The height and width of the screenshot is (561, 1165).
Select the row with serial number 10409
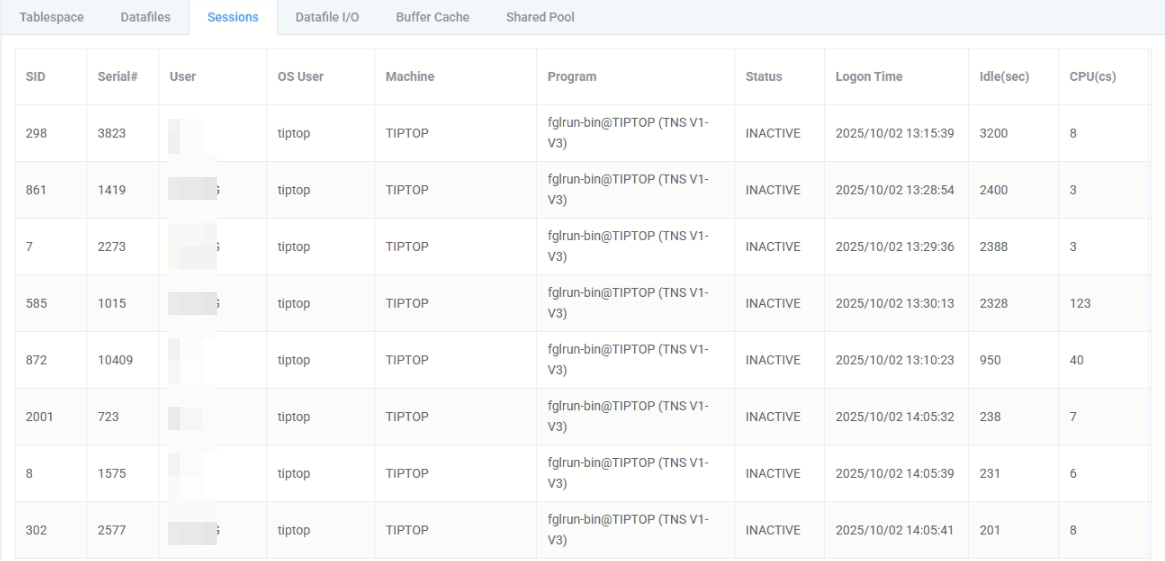click(x=116, y=360)
